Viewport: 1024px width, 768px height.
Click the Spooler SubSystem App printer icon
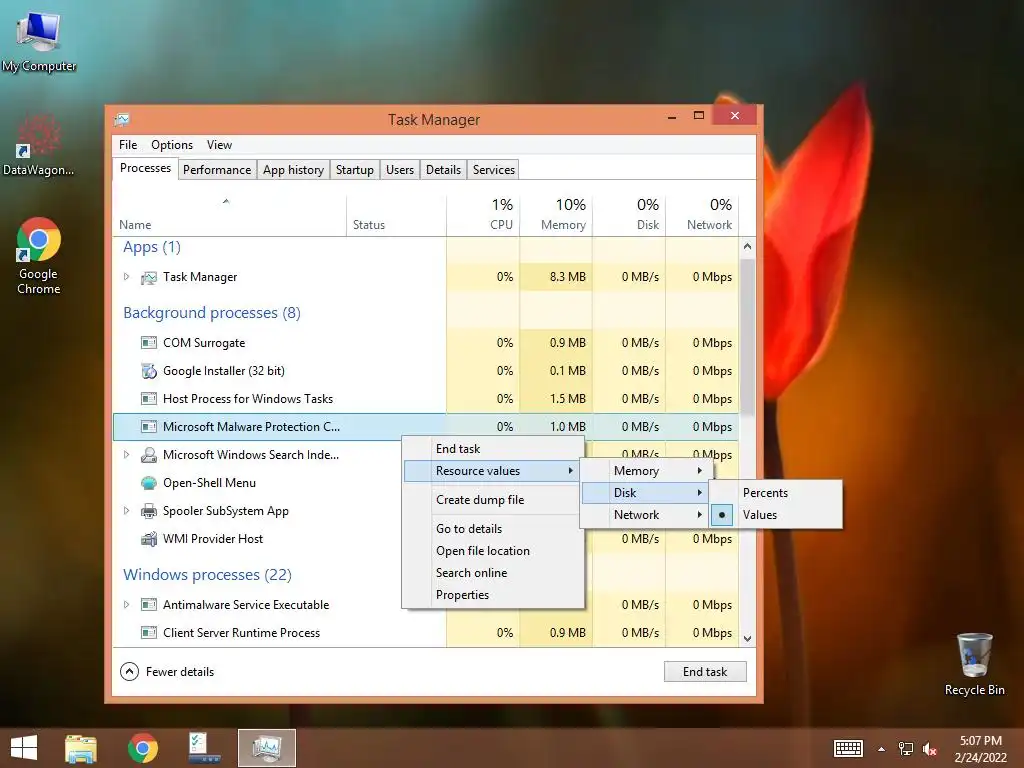coord(149,511)
